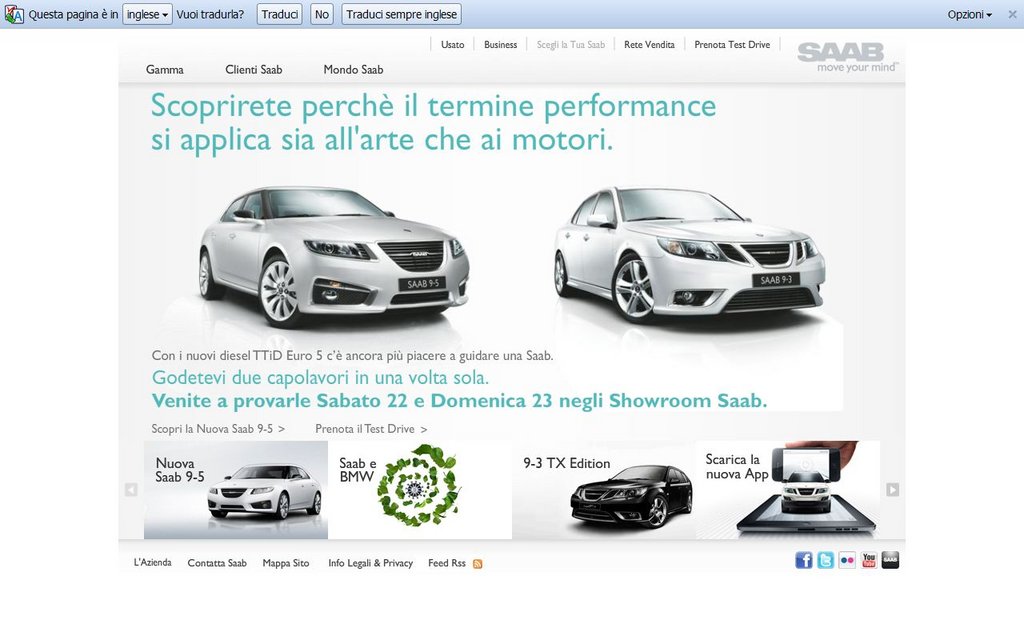Click the translate bar icon

pyautogui.click(x=14, y=14)
